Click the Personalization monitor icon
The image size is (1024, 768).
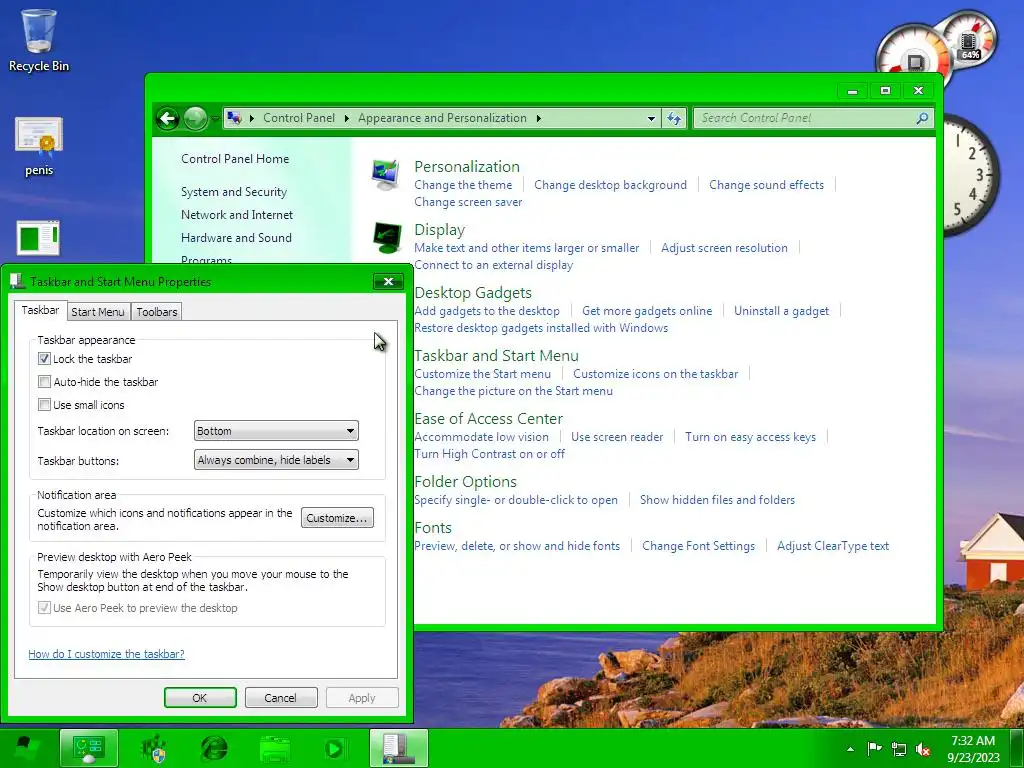tap(385, 174)
